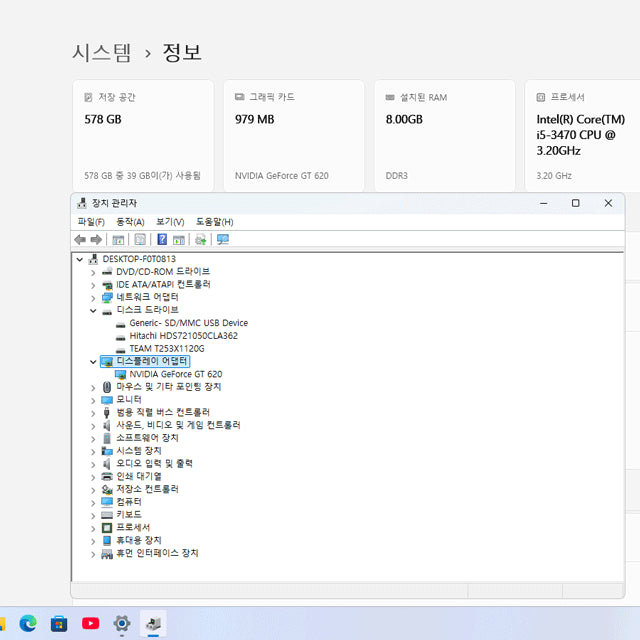Open the 보기(V) menu

coord(170,222)
